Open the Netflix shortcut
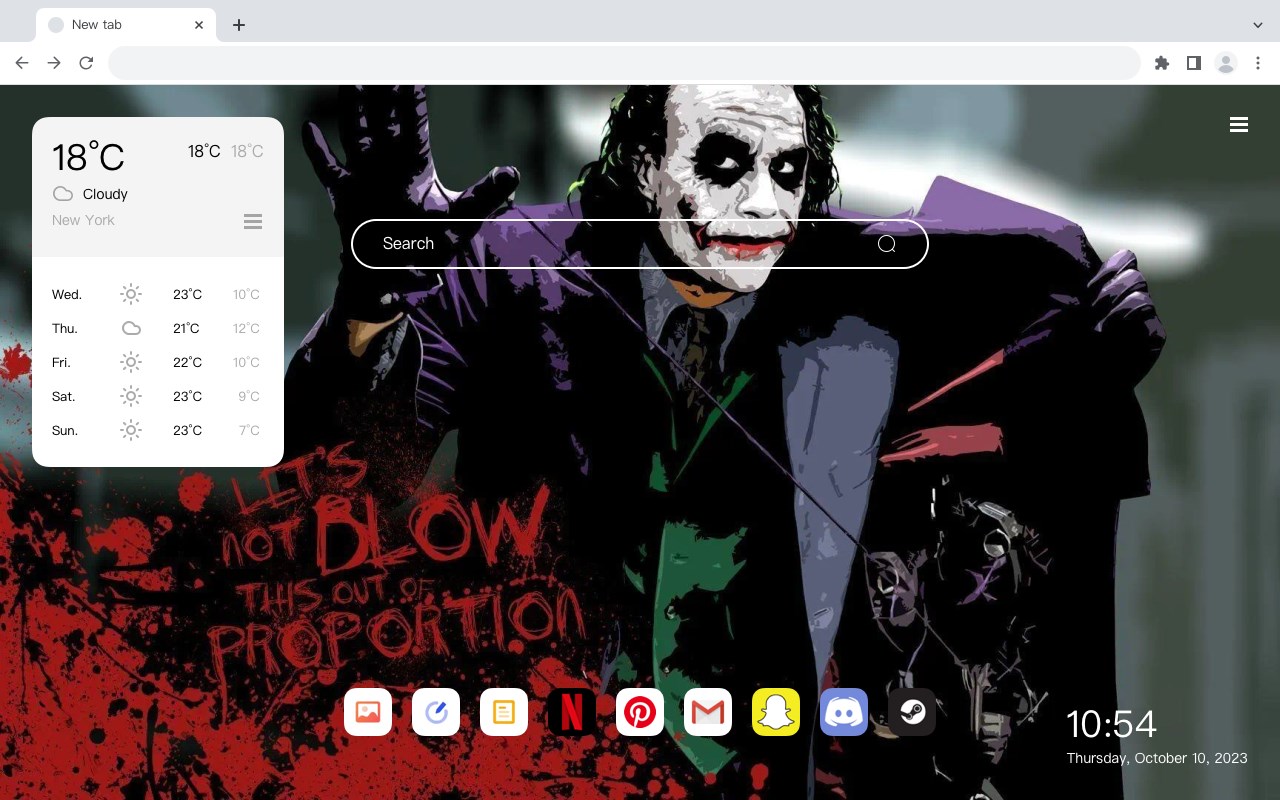1280x800 pixels. click(x=572, y=712)
